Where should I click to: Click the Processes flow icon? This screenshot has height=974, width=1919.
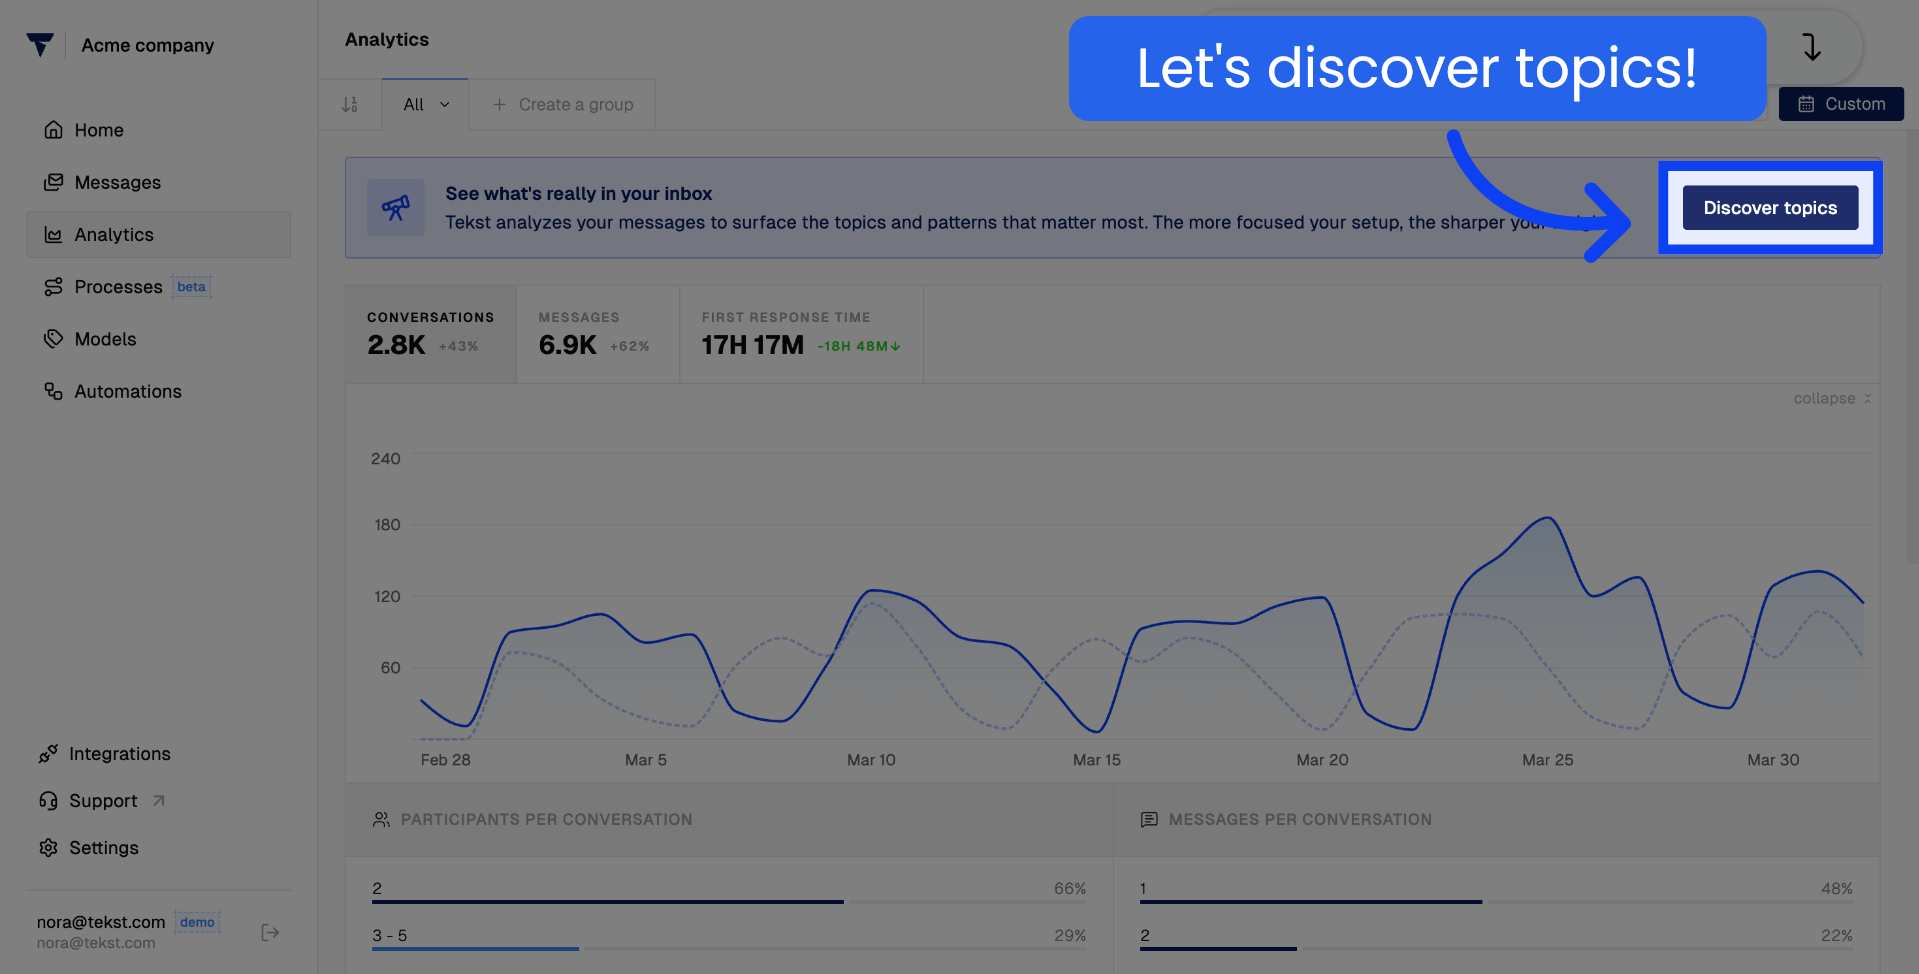(x=54, y=287)
